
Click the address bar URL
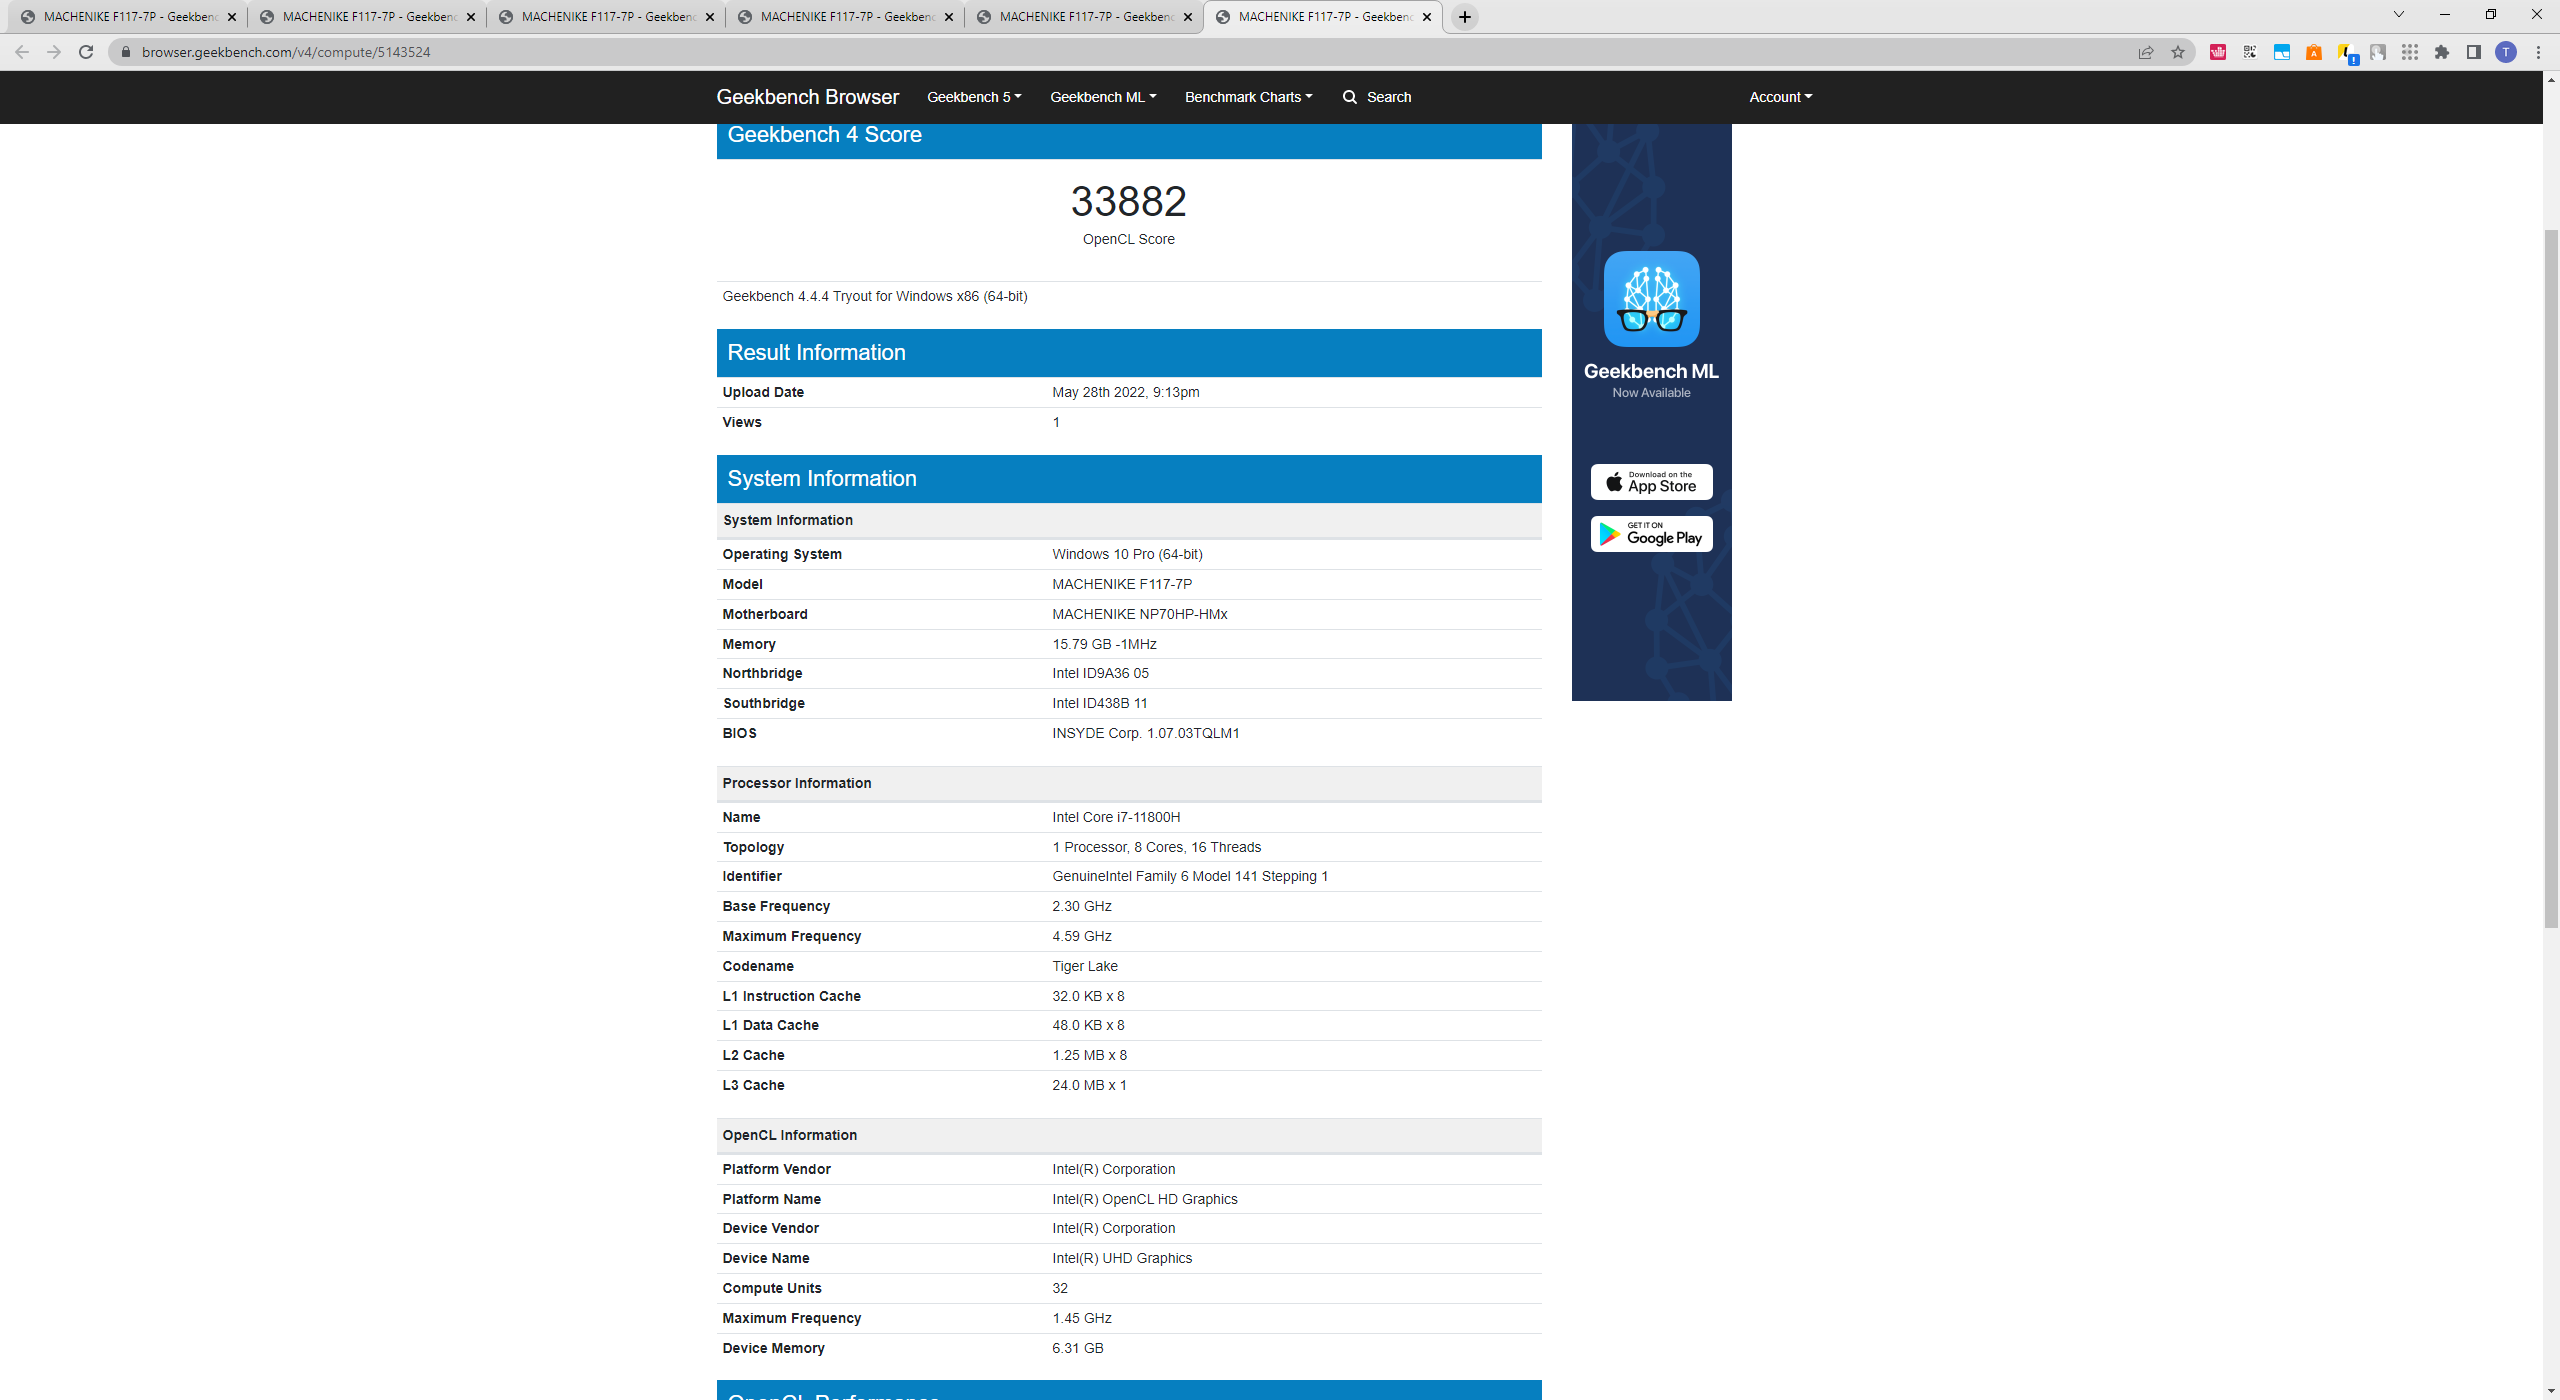pos(286,52)
